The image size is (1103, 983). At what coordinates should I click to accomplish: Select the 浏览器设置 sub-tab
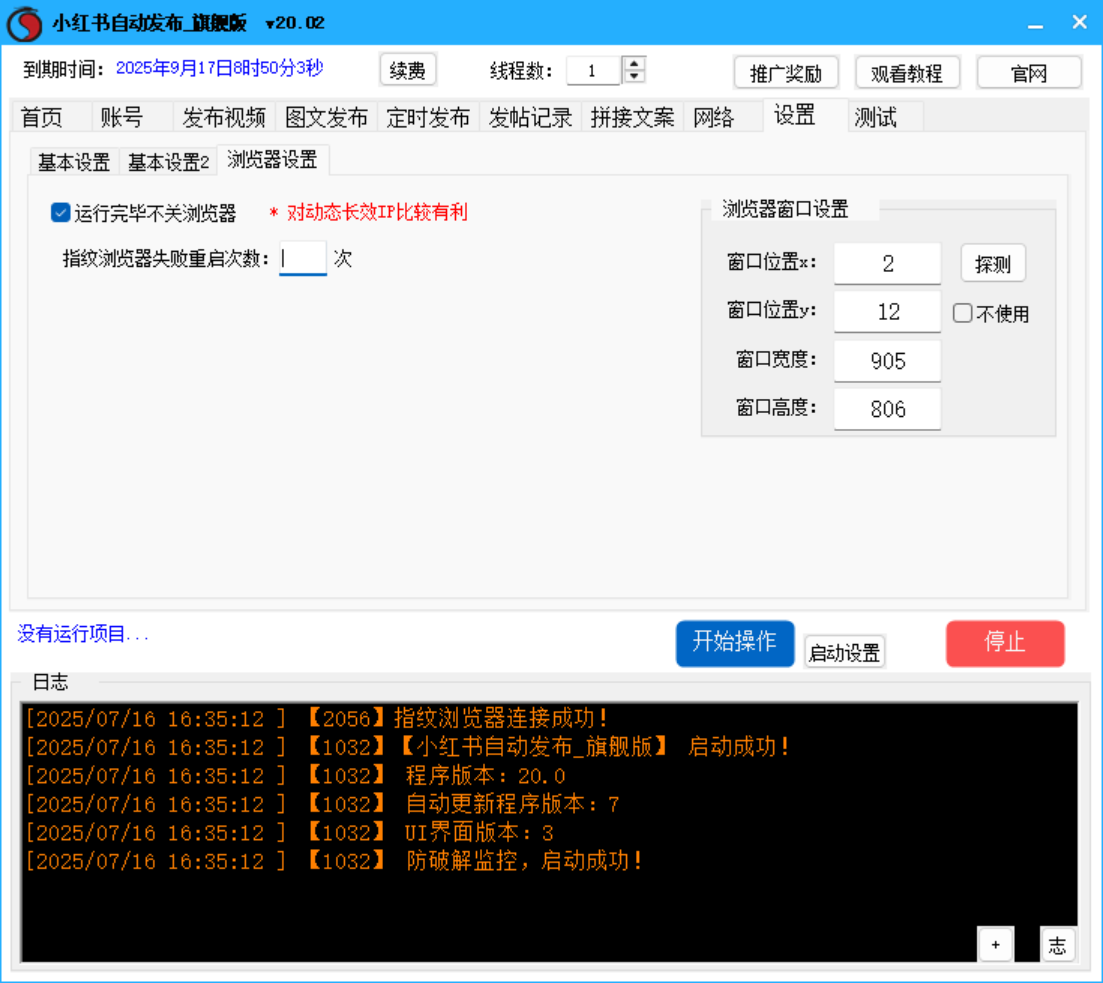[272, 160]
